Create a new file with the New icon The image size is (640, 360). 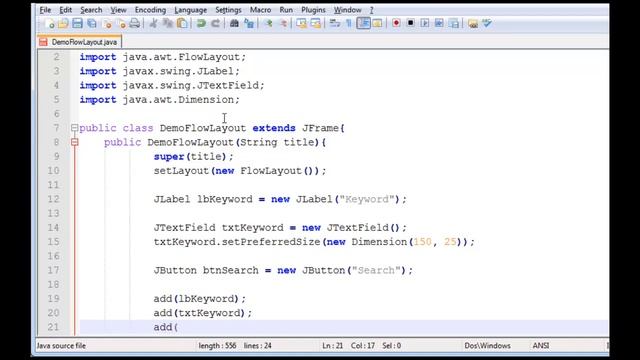pyautogui.click(x=49, y=23)
